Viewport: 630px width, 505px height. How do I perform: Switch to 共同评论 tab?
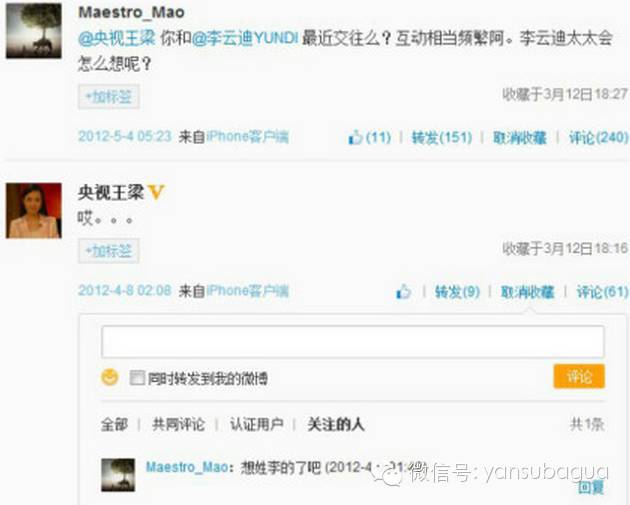point(178,424)
